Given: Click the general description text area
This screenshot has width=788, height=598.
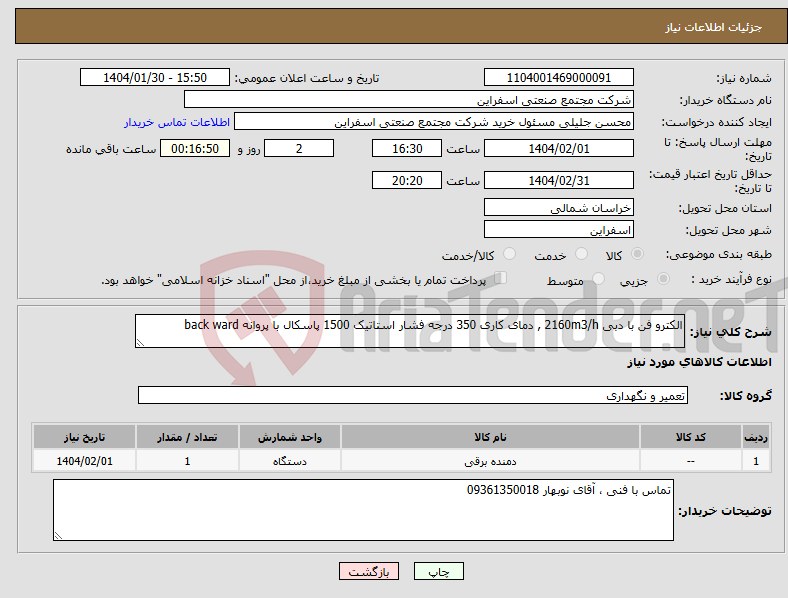Looking at the screenshot, I should tap(410, 331).
